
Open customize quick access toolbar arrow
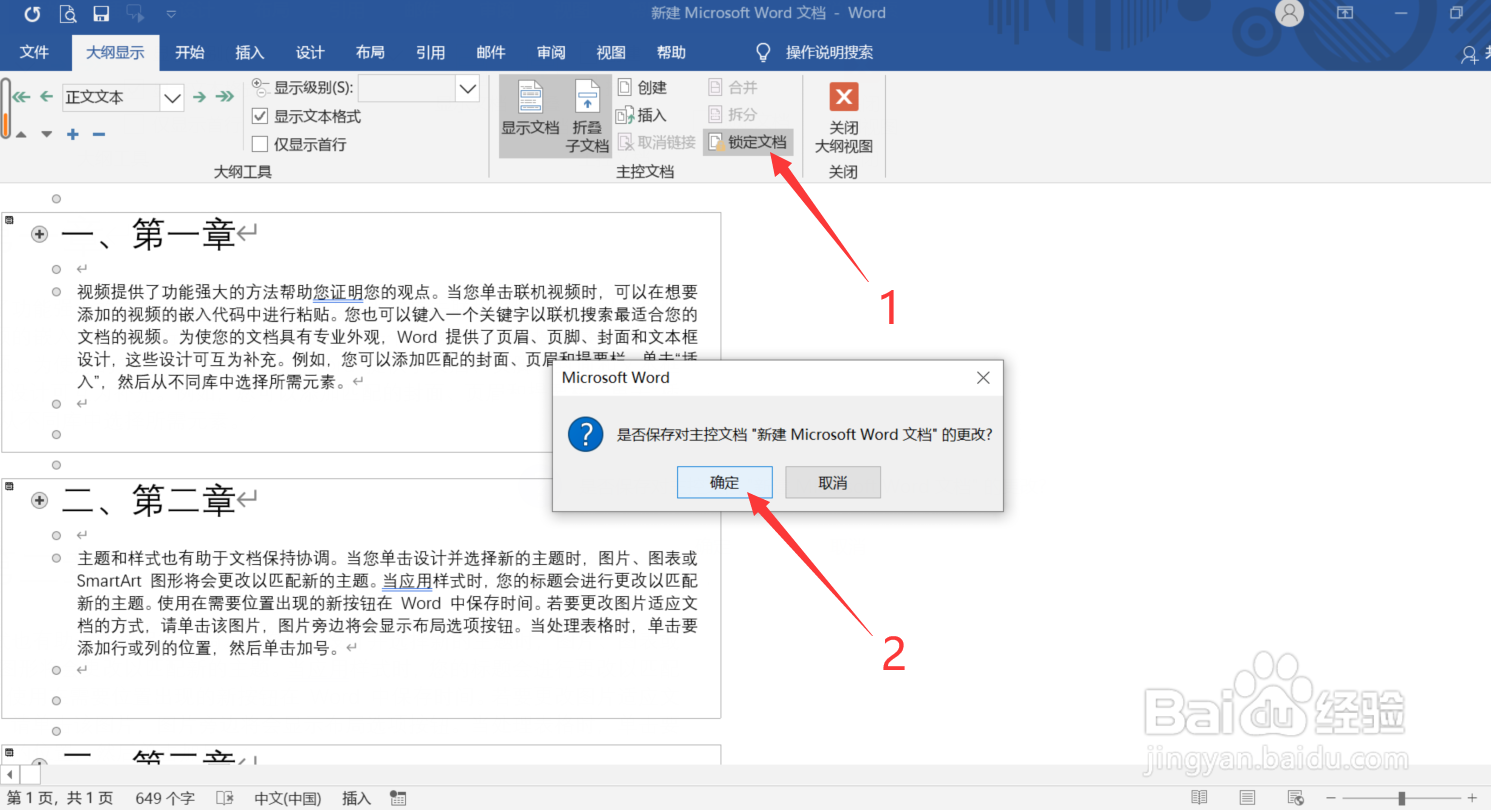[x=170, y=14]
